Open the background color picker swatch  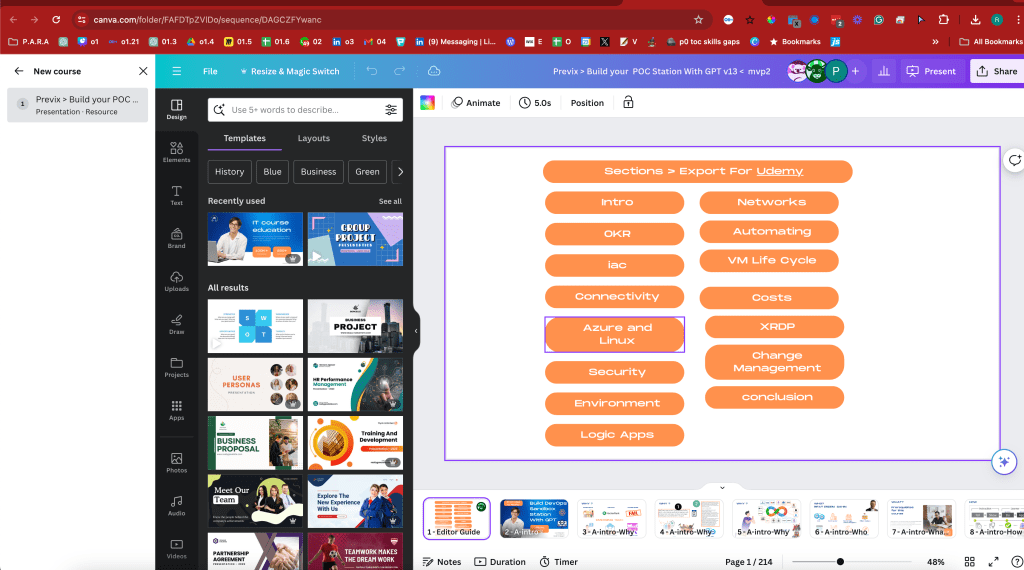[x=428, y=103]
